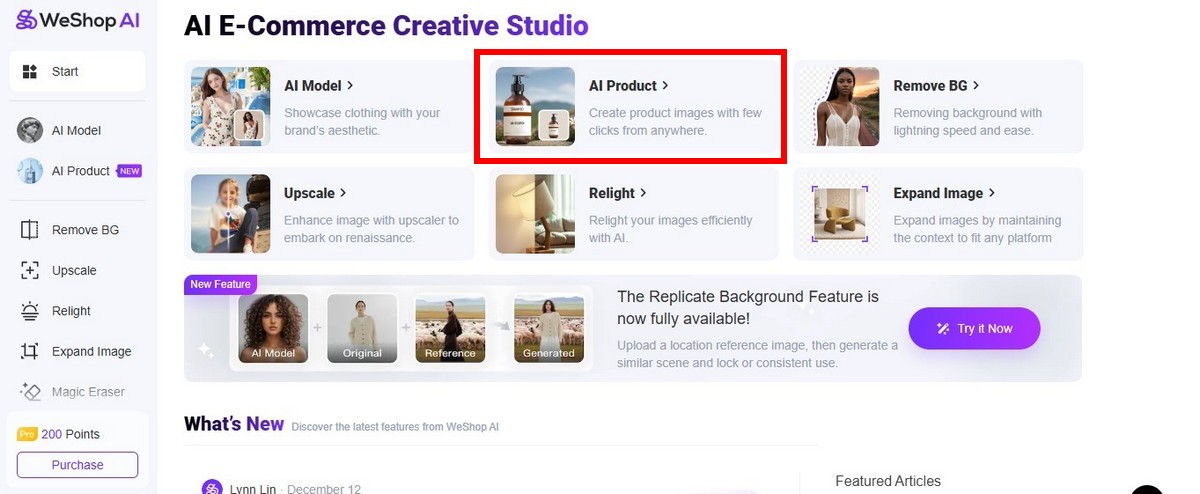Open AI Model avatar icon in sidebar
Viewport: 1200px width, 494px height.
point(30,130)
